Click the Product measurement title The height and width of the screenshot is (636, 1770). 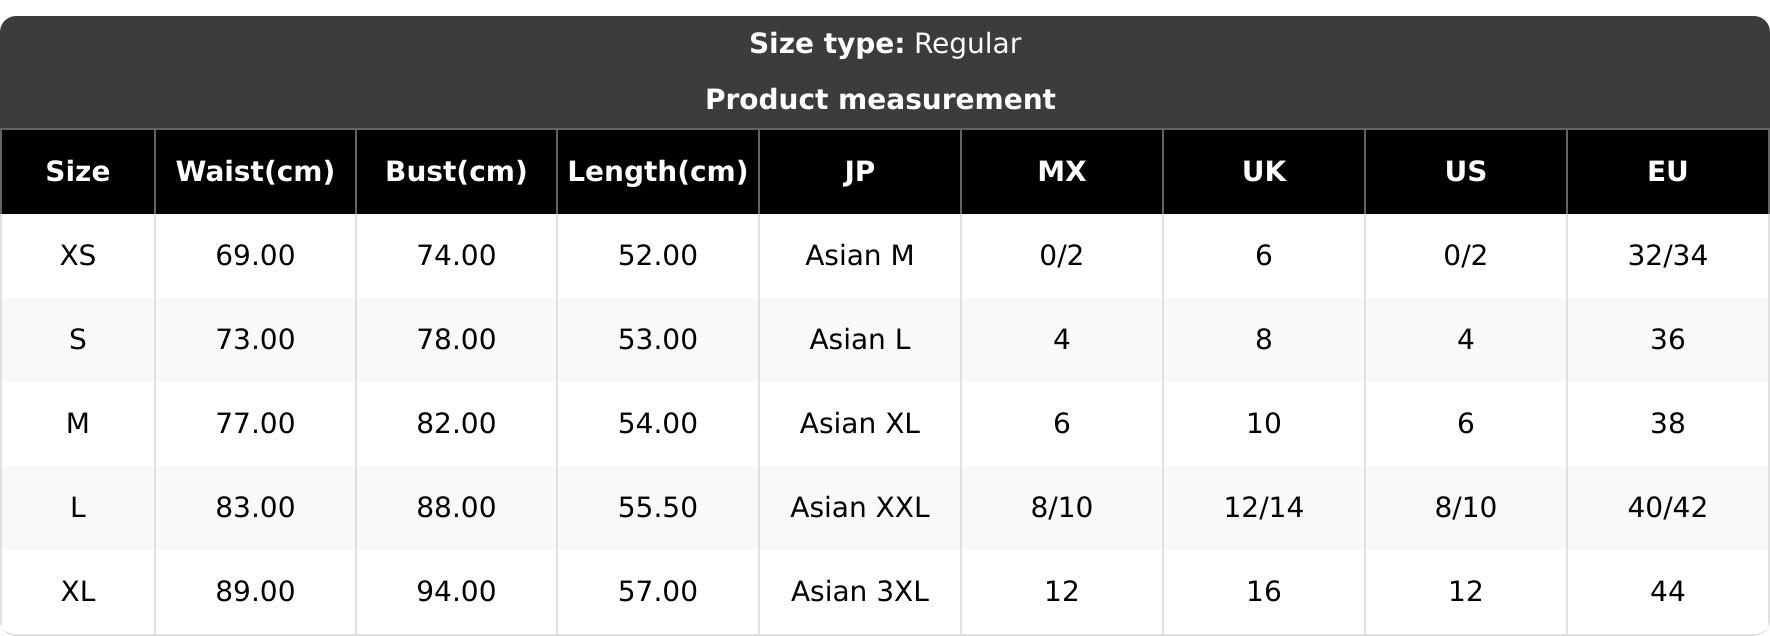click(880, 100)
